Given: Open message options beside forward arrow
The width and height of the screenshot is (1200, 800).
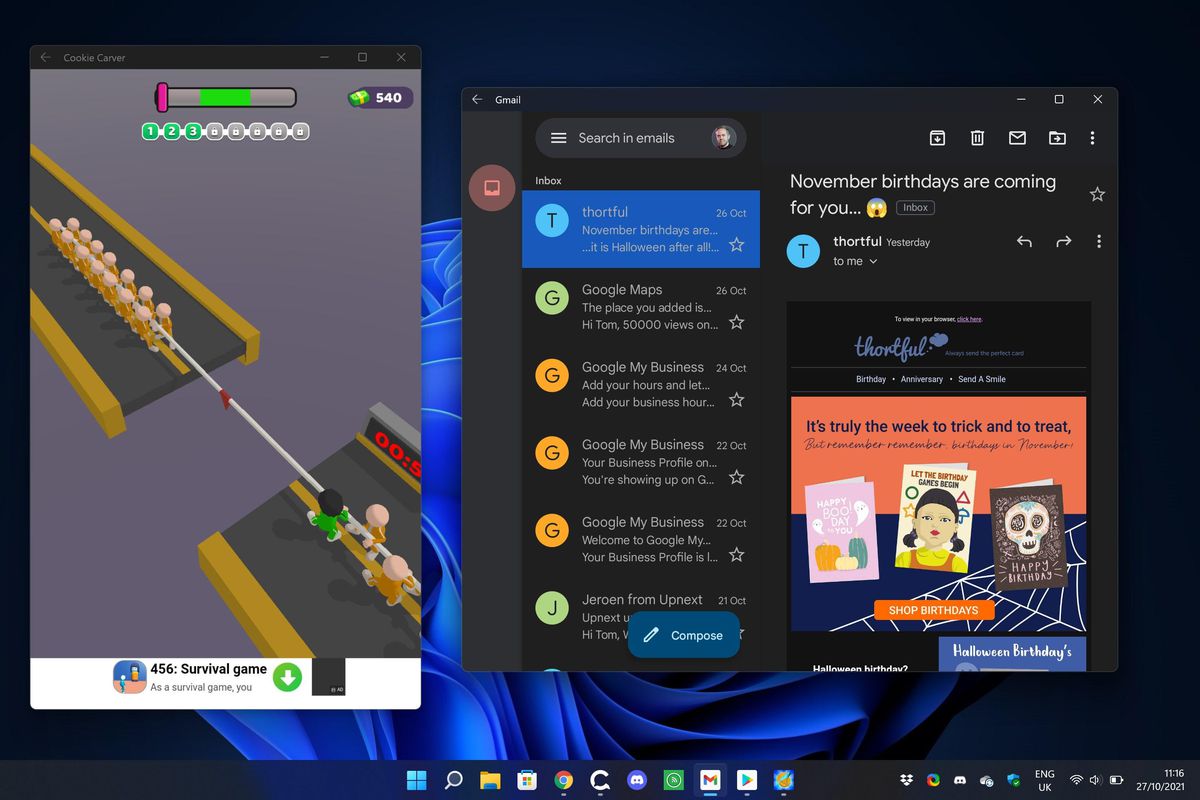Looking at the screenshot, I should [x=1099, y=241].
